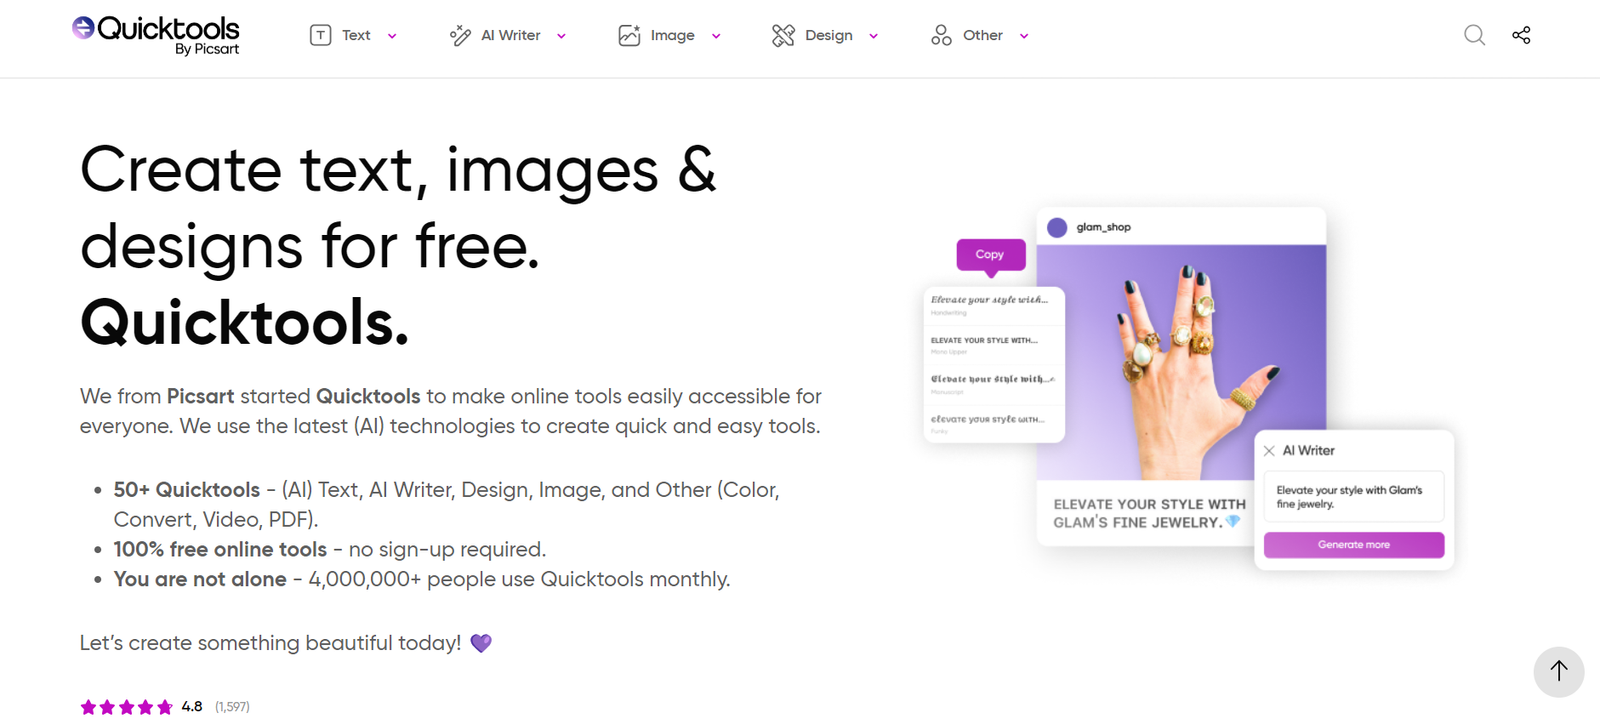Click the five-star 4.8 rating
Screen dimensions: 1600x720
pyautogui.click(x=127, y=707)
